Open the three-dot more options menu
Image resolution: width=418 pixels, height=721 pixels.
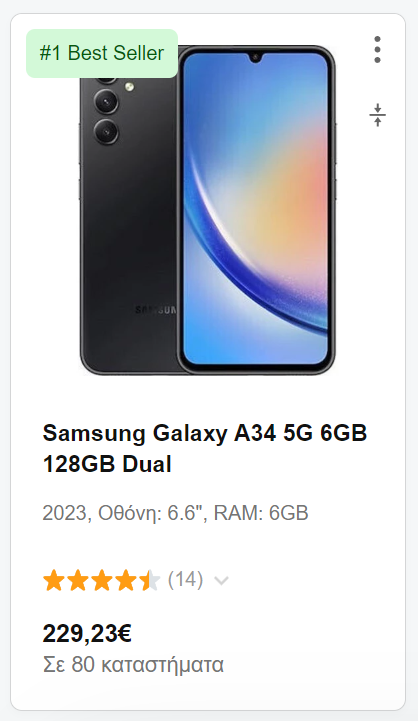click(x=377, y=50)
